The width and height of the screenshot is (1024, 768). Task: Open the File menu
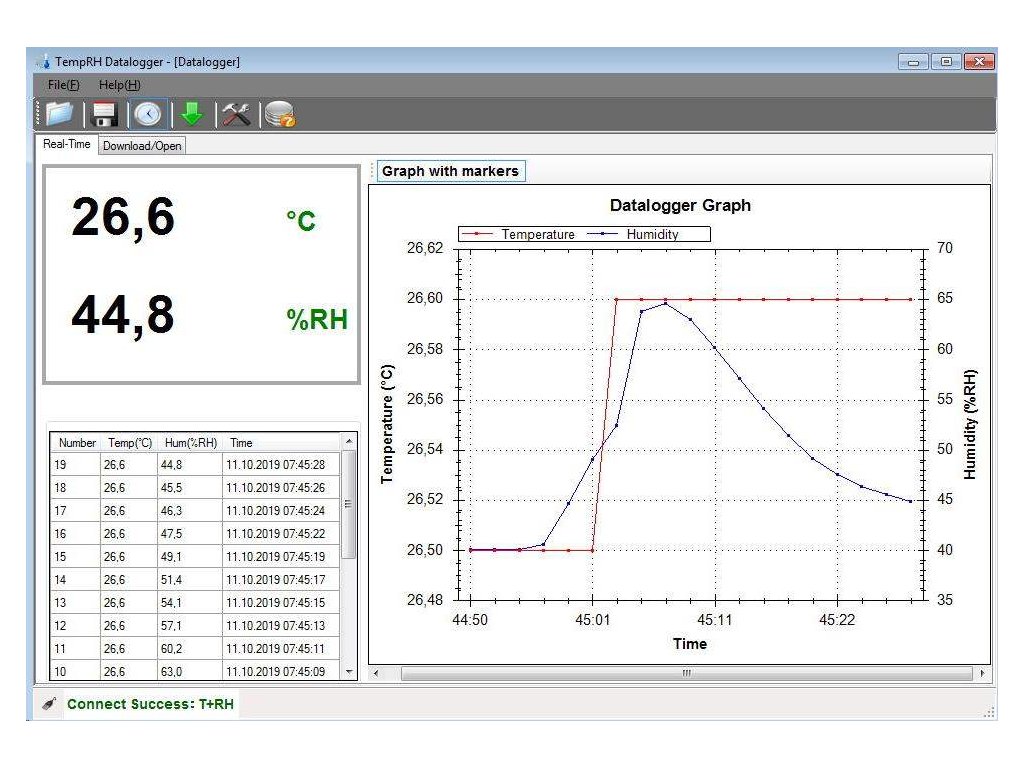point(63,85)
